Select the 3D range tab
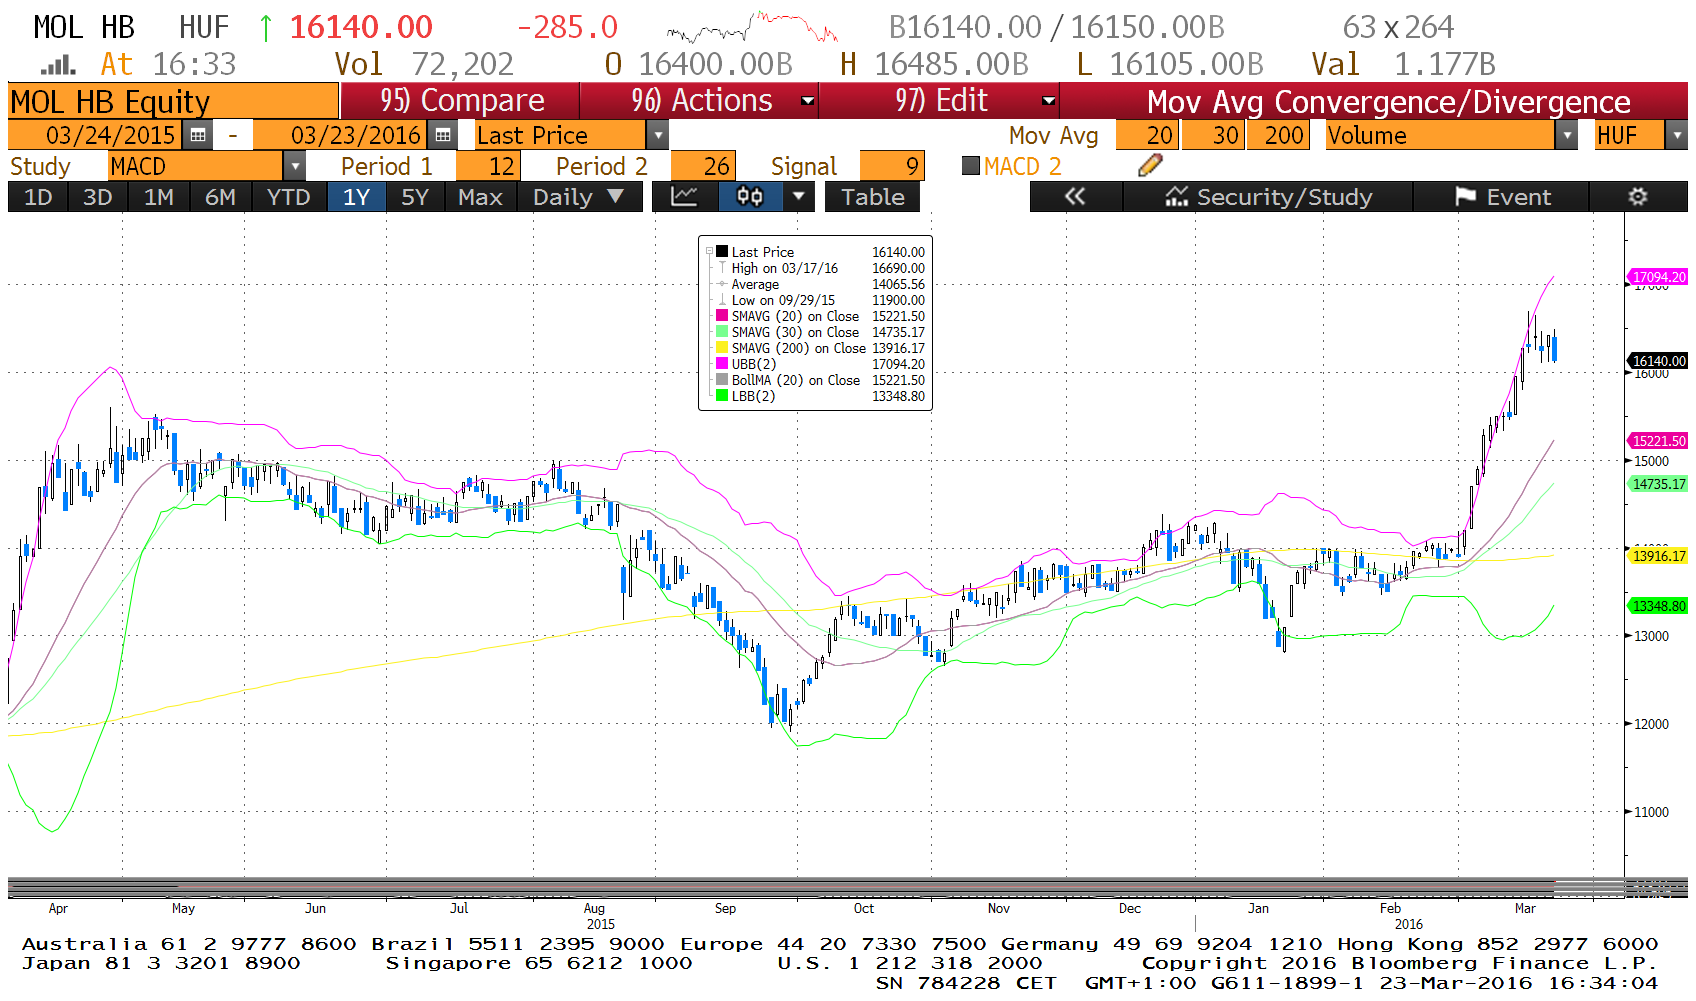The image size is (1696, 1001). pyautogui.click(x=97, y=197)
